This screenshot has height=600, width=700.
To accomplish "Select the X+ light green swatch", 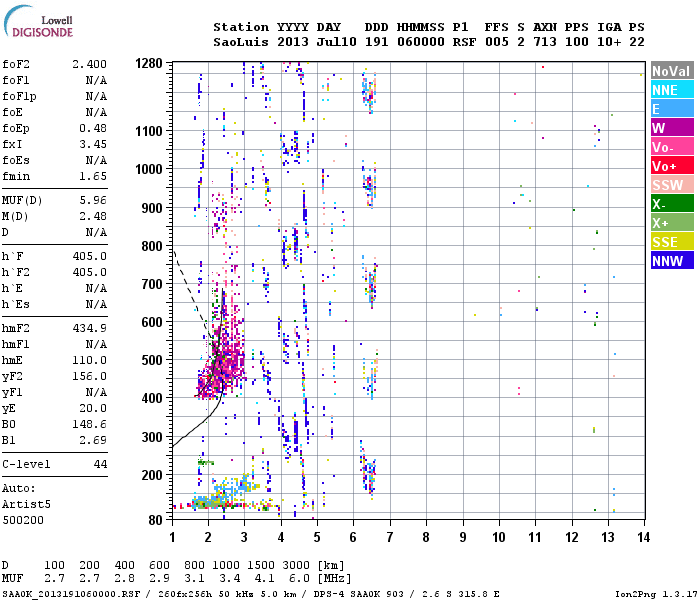I will [672, 222].
